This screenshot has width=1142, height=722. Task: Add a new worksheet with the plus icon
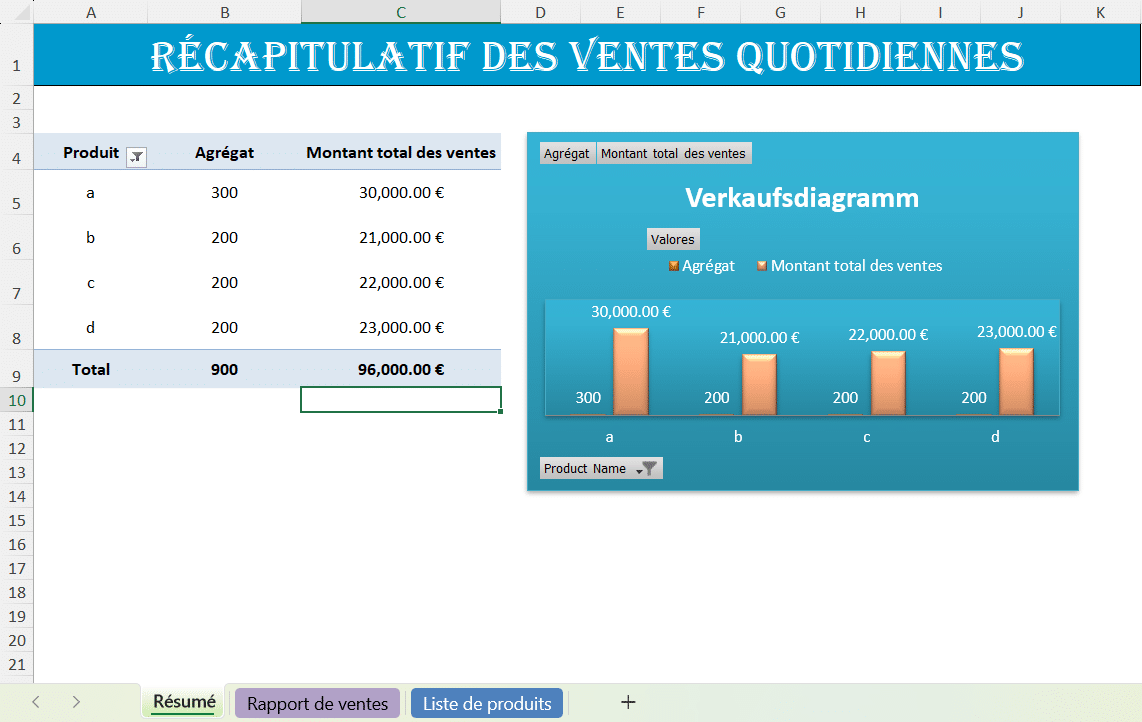tap(628, 702)
